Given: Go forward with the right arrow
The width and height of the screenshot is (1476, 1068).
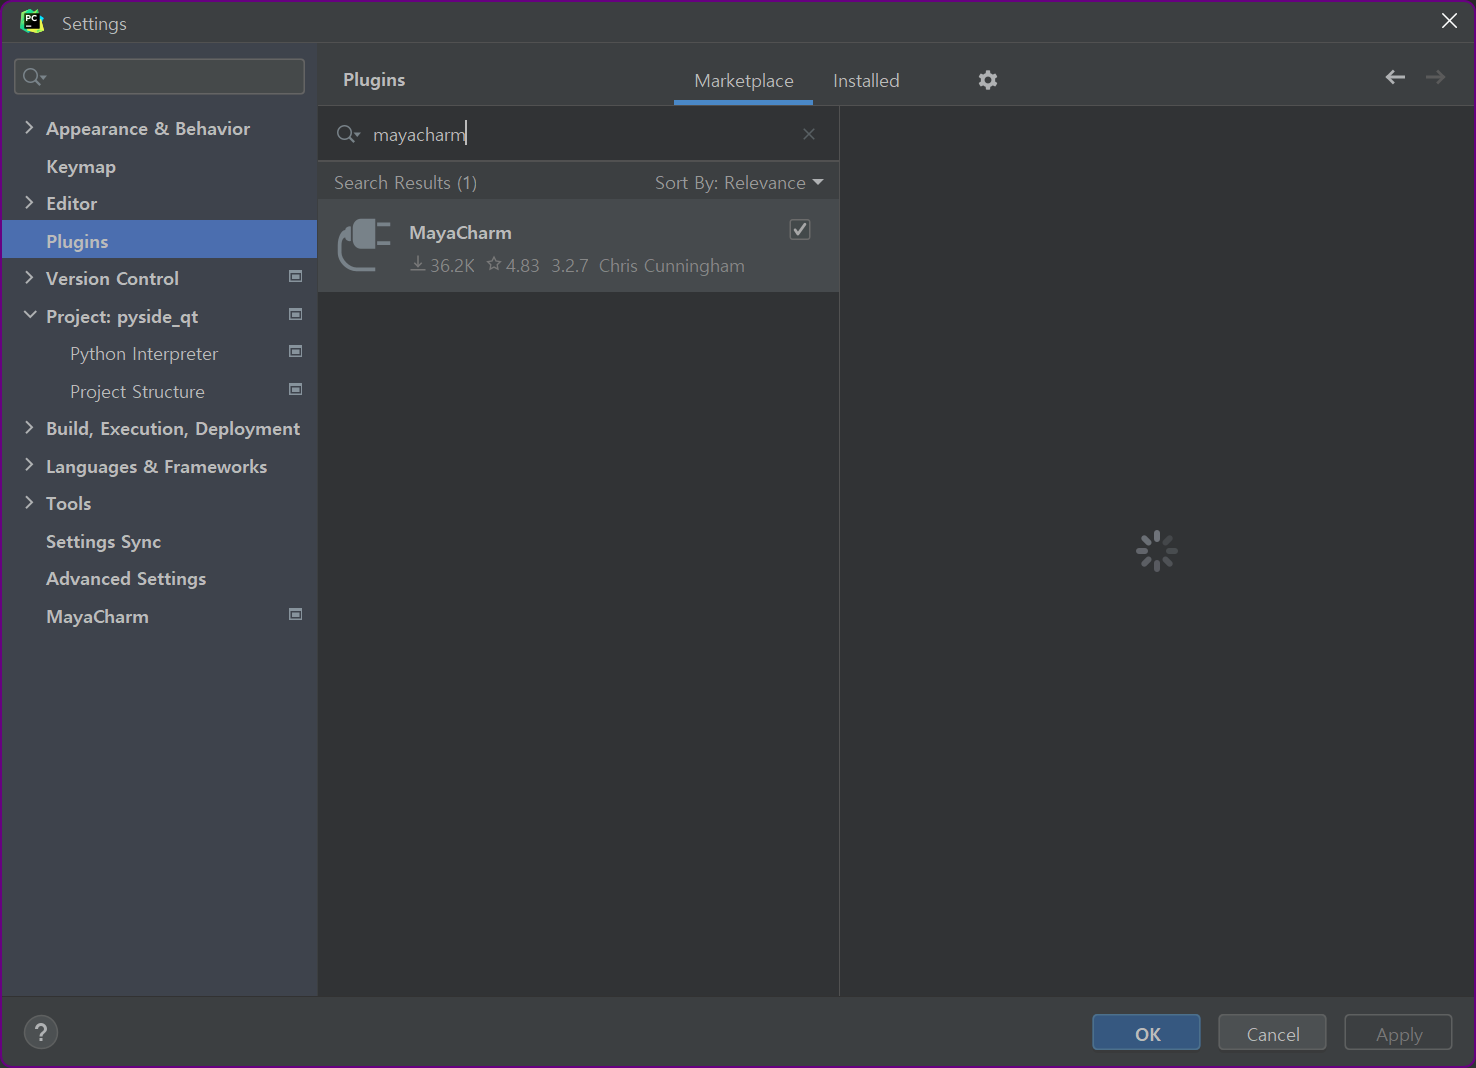Looking at the screenshot, I should (x=1436, y=77).
